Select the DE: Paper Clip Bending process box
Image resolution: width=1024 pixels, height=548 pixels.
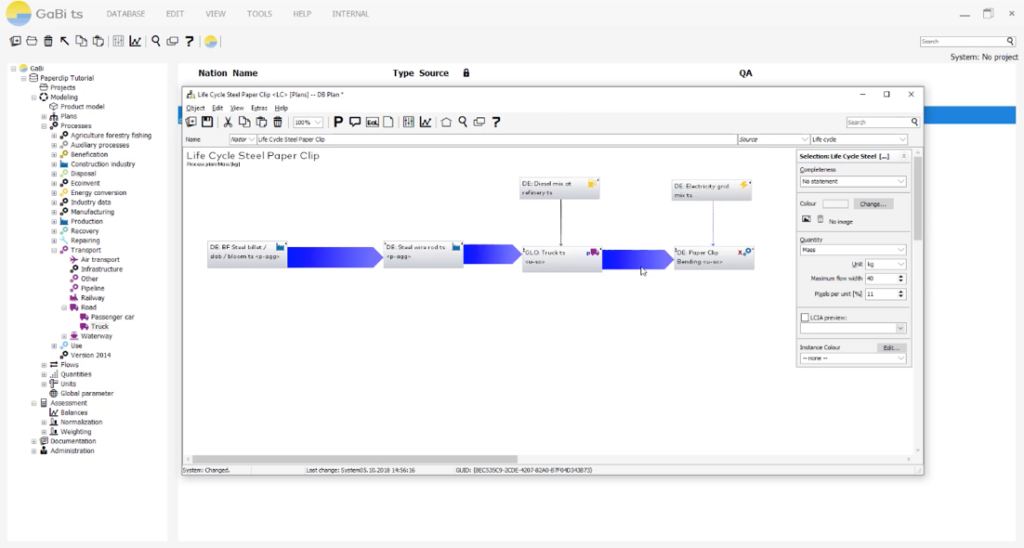(714, 257)
